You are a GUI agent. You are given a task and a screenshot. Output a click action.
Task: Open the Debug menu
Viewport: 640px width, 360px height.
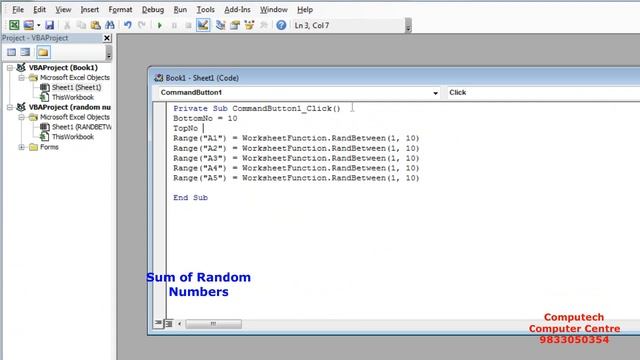click(x=153, y=9)
